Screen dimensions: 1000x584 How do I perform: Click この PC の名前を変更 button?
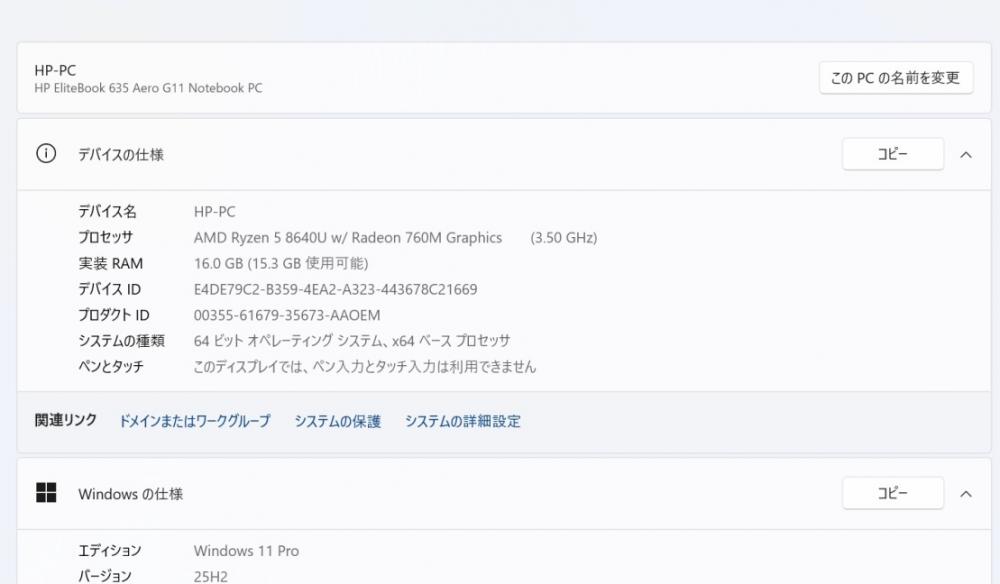[x=896, y=78]
